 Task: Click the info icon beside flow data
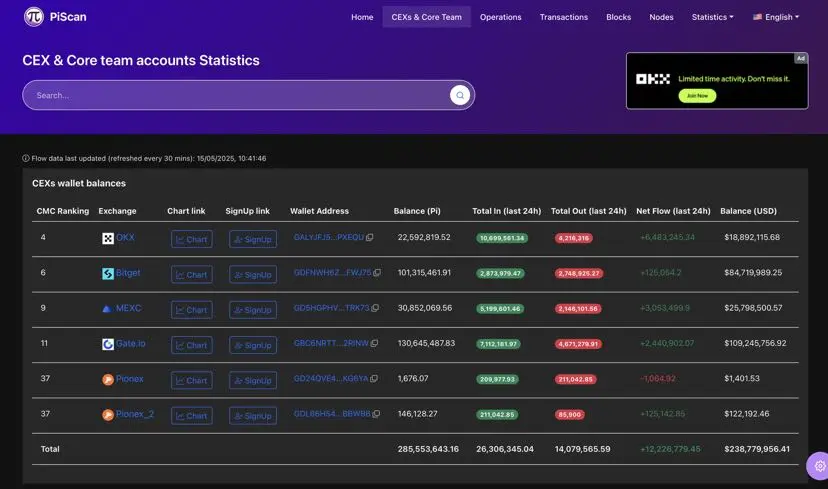25,158
